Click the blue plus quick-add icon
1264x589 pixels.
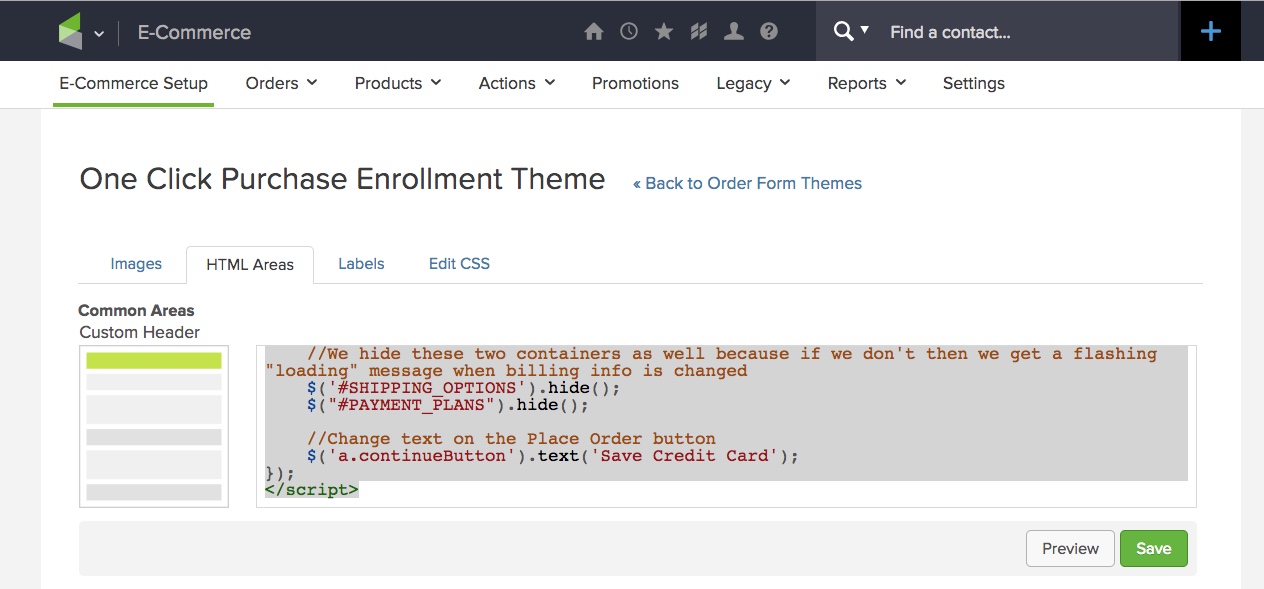pos(1211,31)
